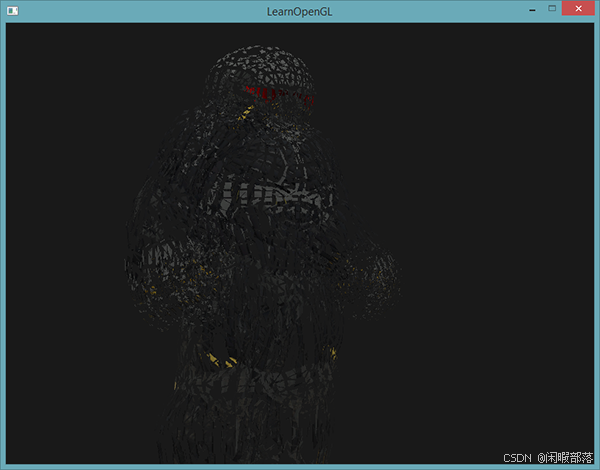Open the LearnOpenGL window system menu icon
The height and width of the screenshot is (470, 600).
tap(12, 11)
